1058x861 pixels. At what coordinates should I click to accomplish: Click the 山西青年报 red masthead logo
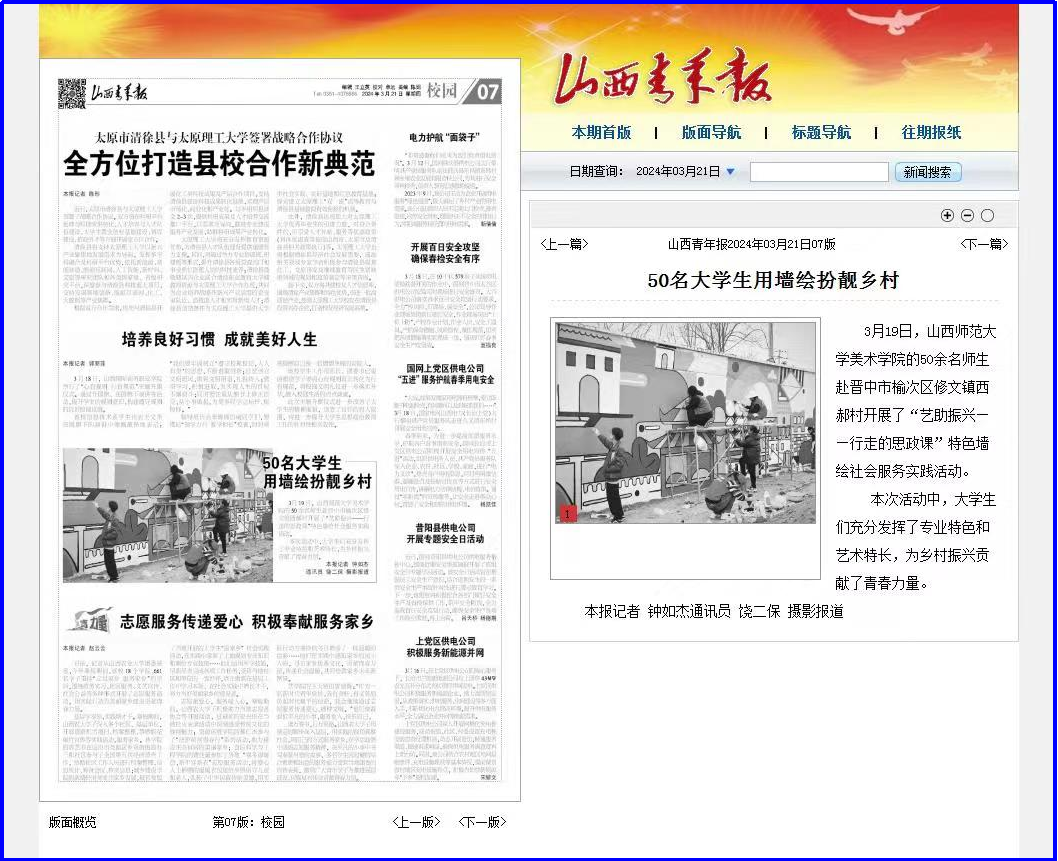click(x=662, y=78)
